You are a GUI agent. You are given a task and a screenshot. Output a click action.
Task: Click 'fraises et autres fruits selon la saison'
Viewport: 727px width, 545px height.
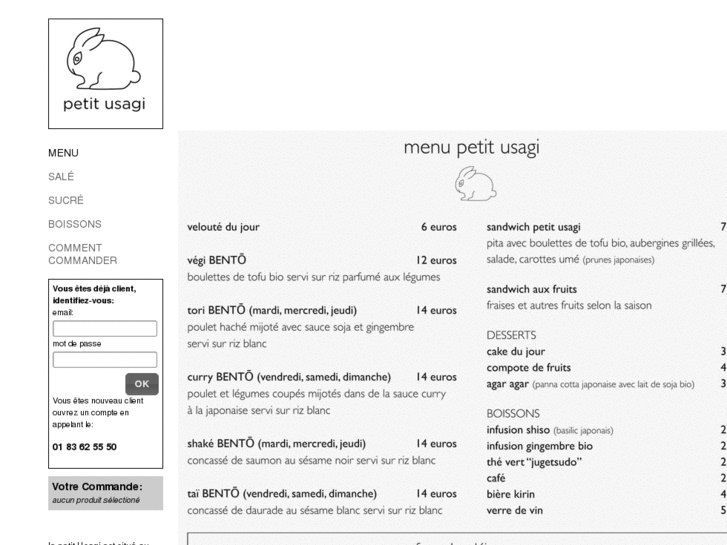click(569, 306)
